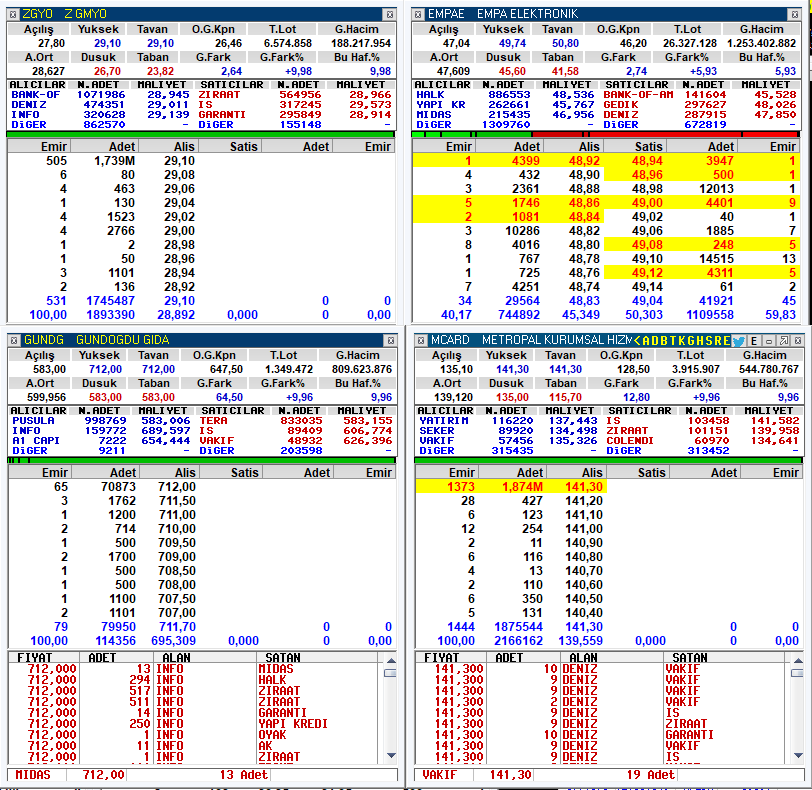Viewport: 812px width, 790px height.
Task: Click buyer BANK-OF in ZGYO alıcılar list
Action: tap(36, 95)
